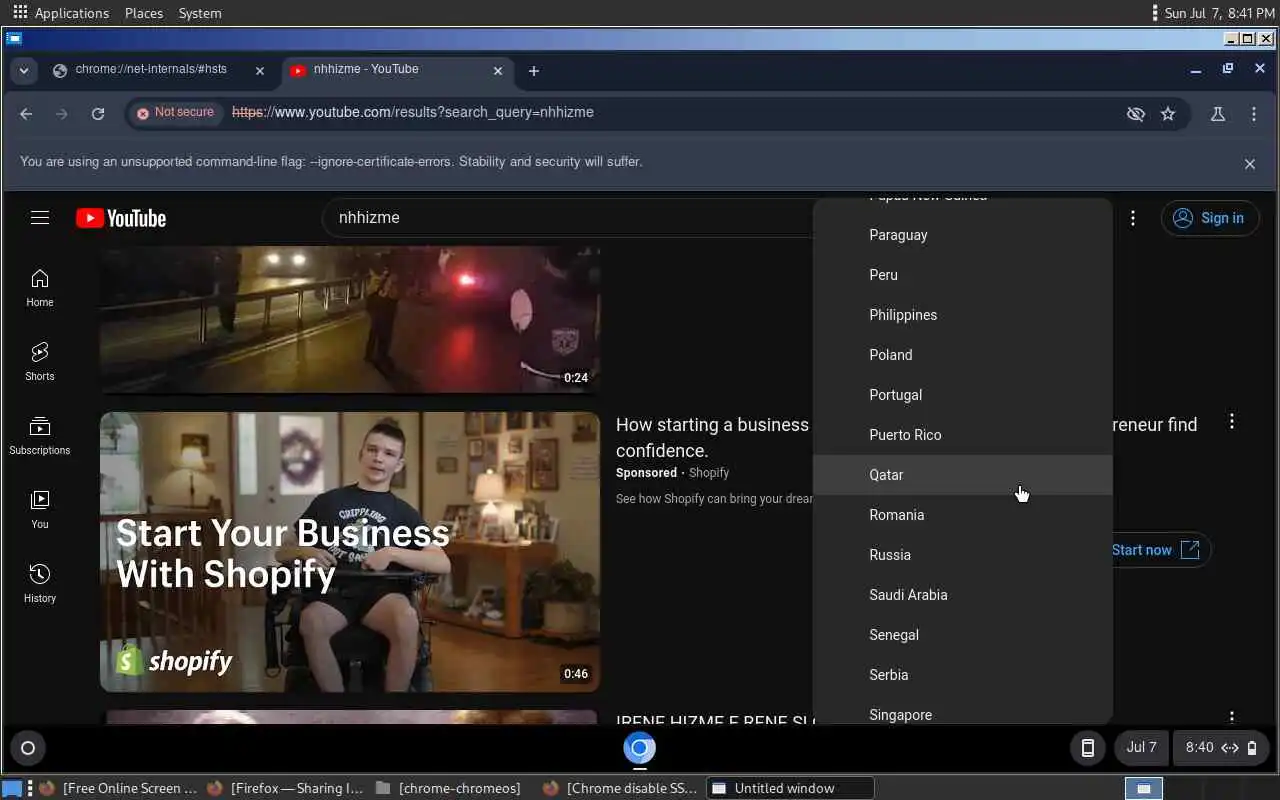Open the 8:40 status tray

(x=1221, y=748)
